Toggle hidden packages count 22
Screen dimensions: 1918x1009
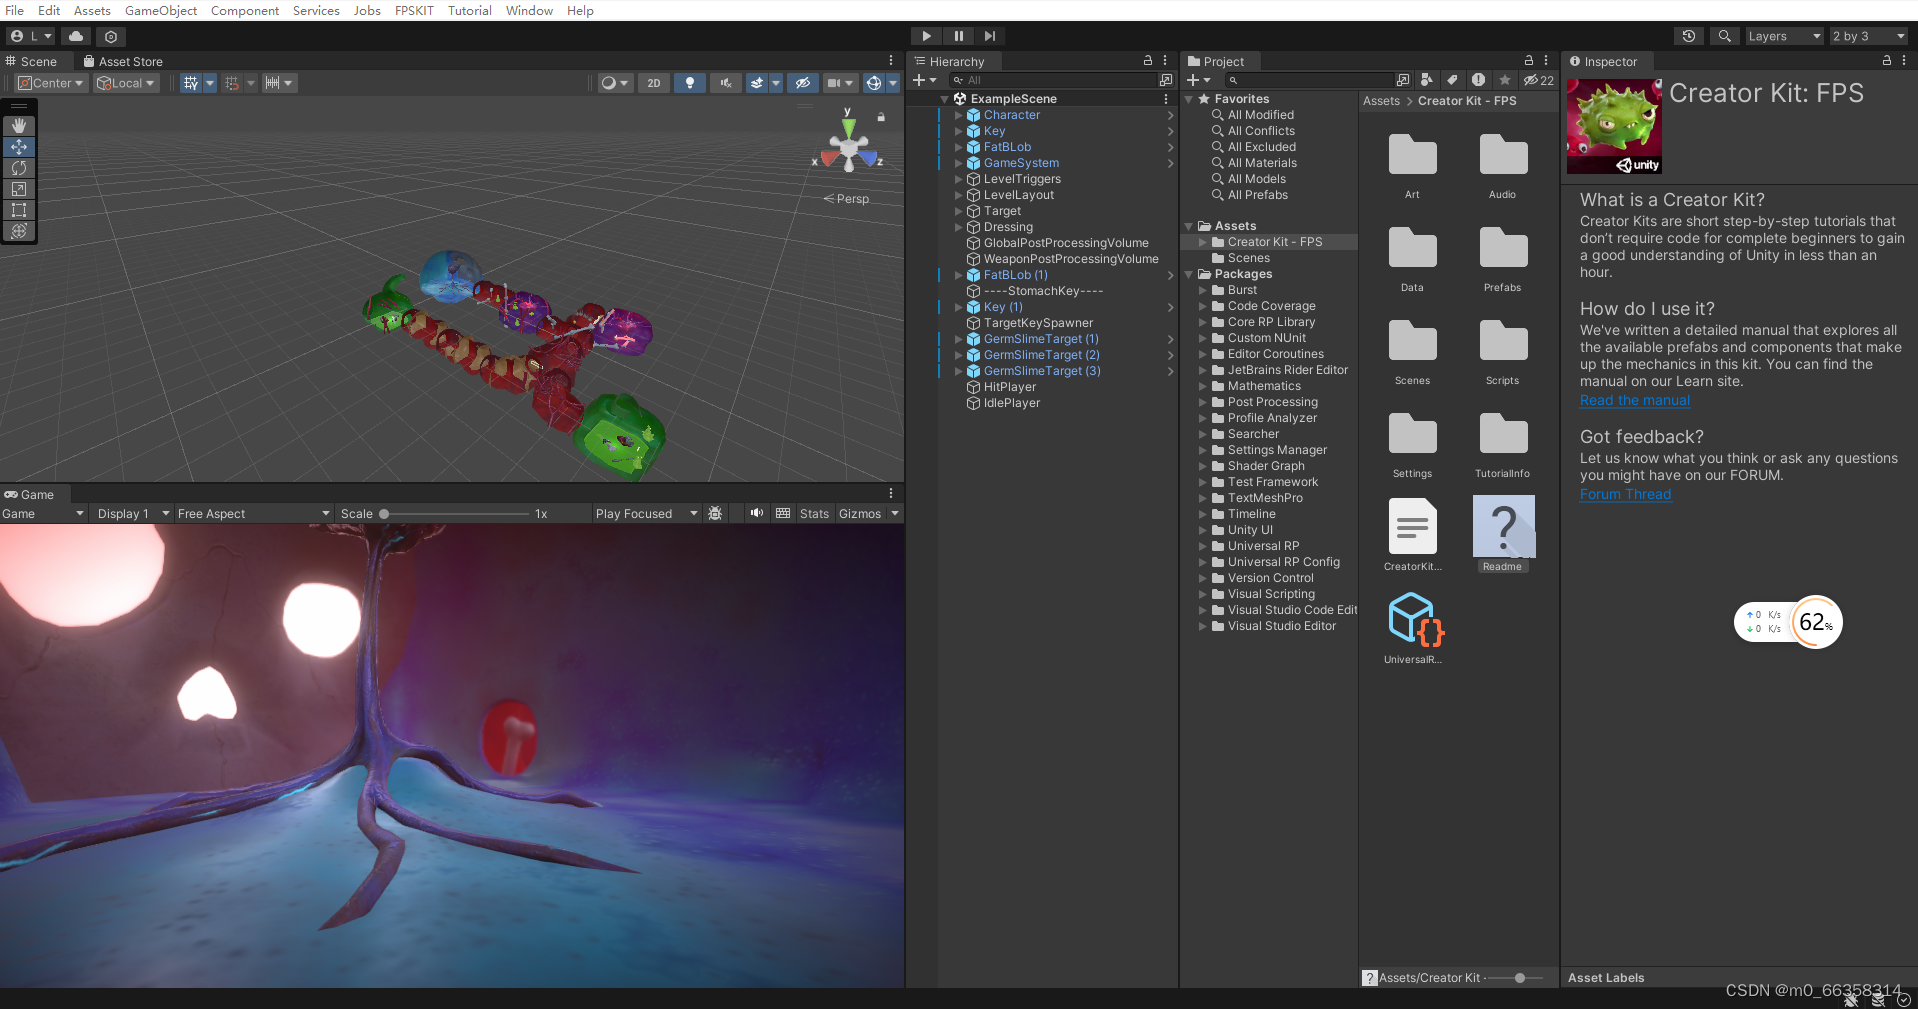(1539, 80)
